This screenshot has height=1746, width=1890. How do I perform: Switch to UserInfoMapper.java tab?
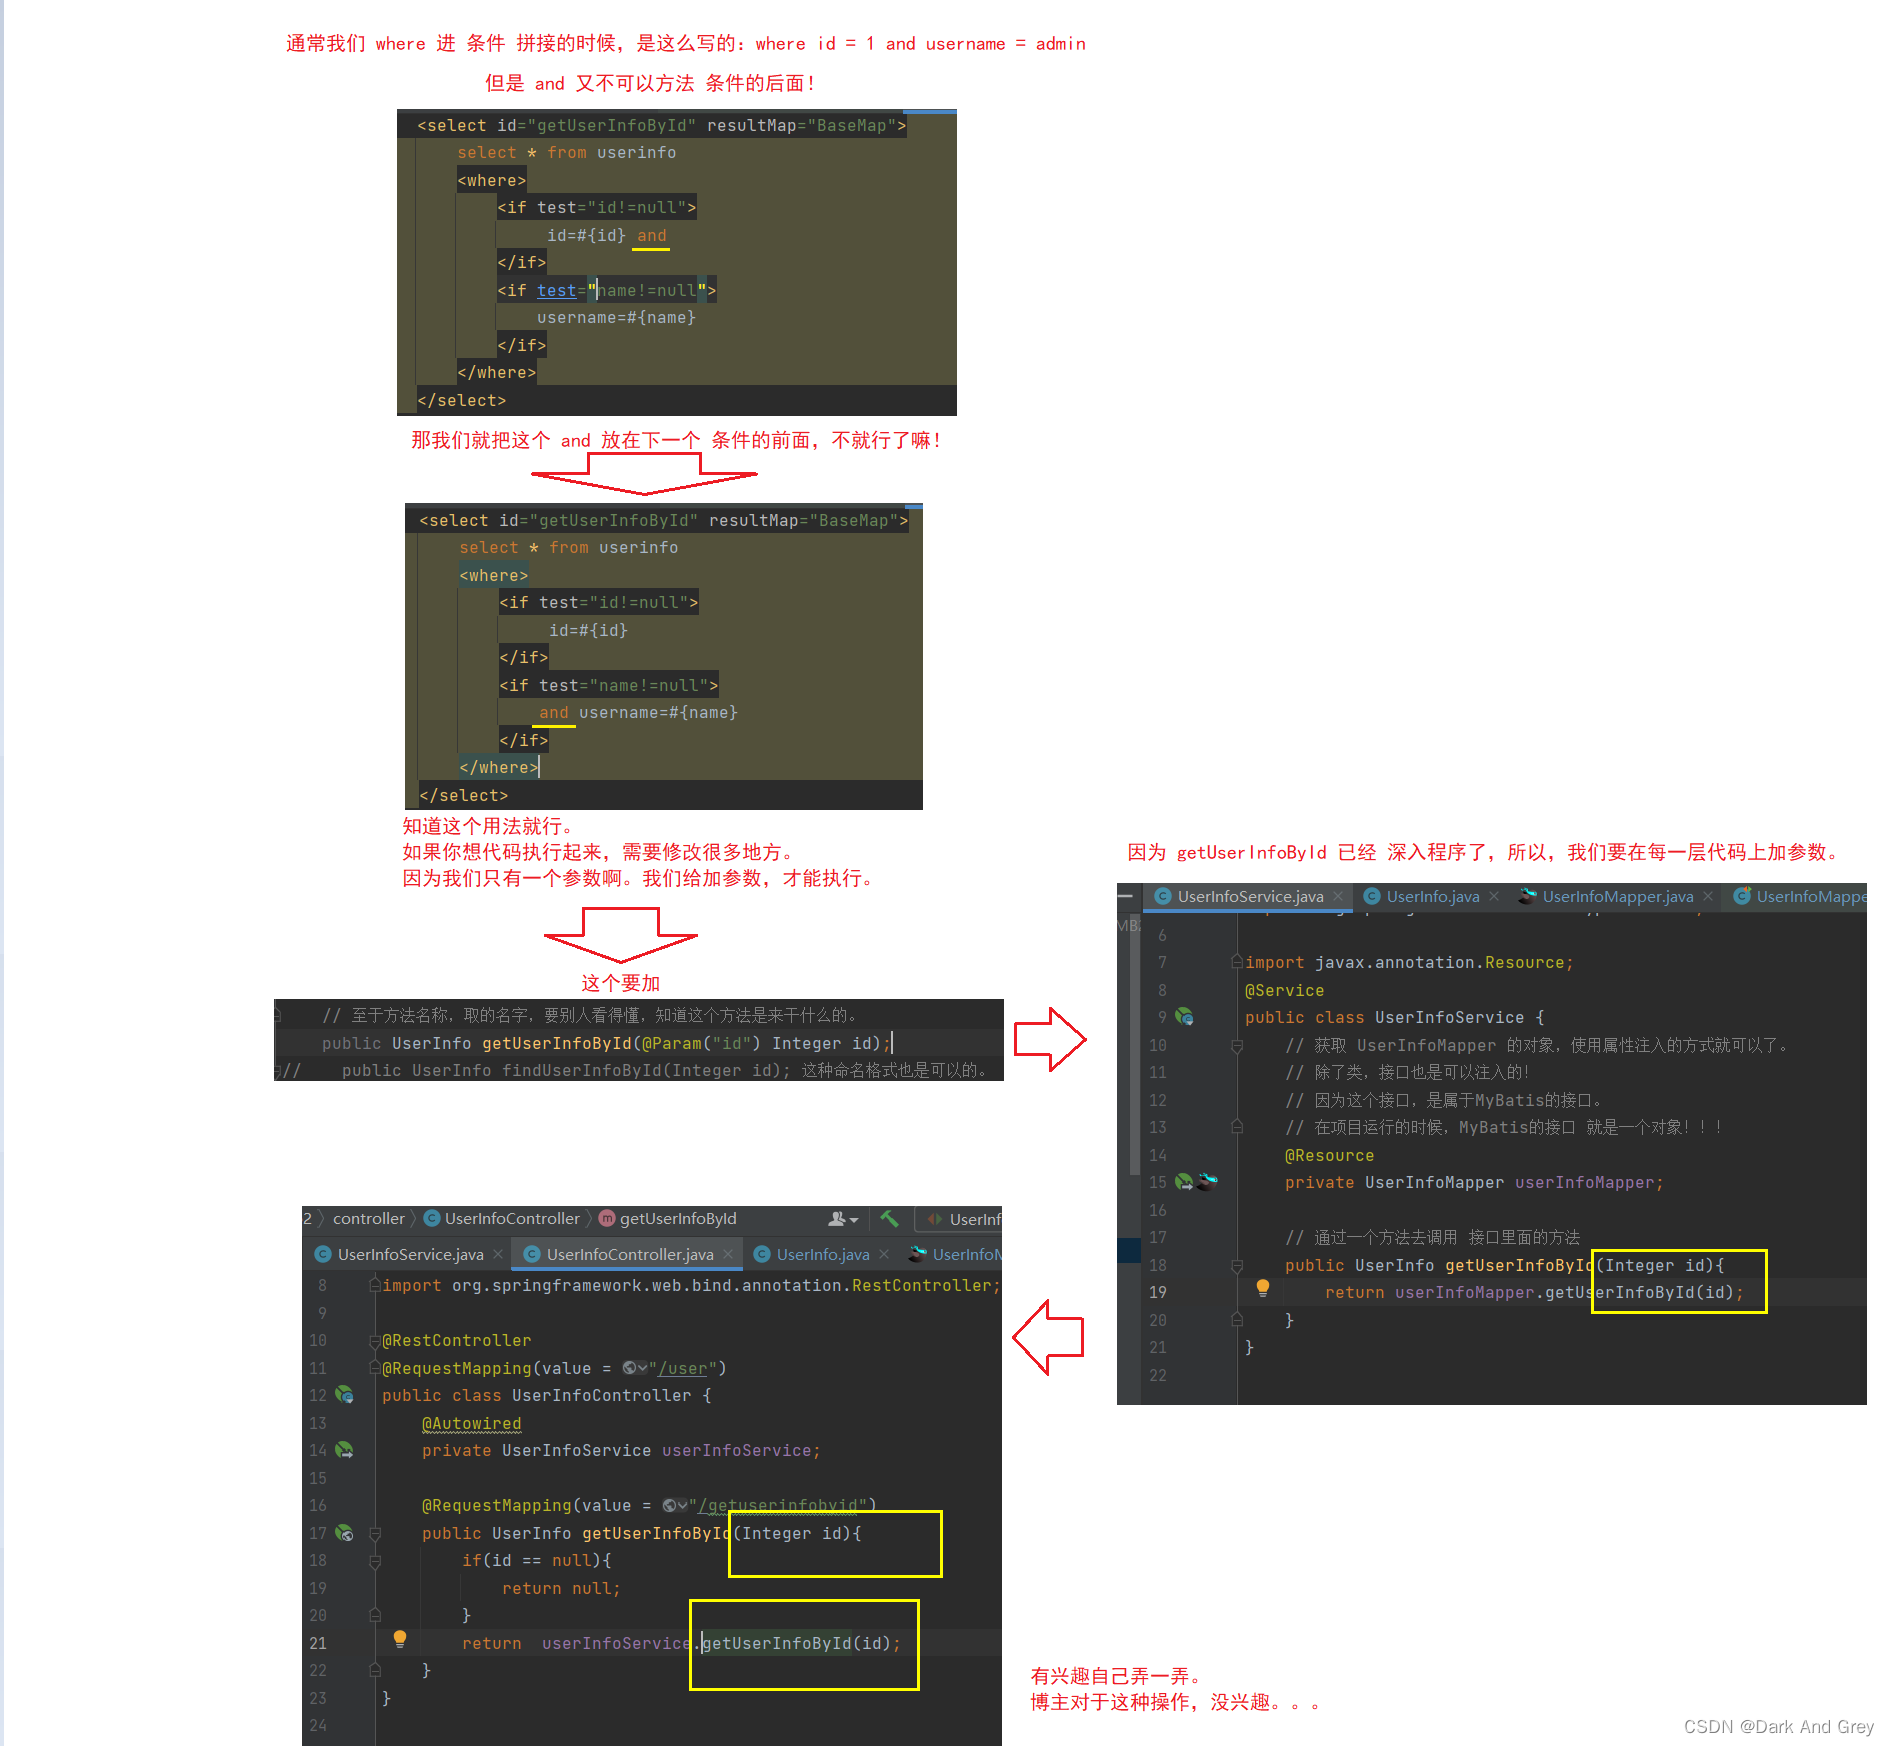[x=1618, y=896]
